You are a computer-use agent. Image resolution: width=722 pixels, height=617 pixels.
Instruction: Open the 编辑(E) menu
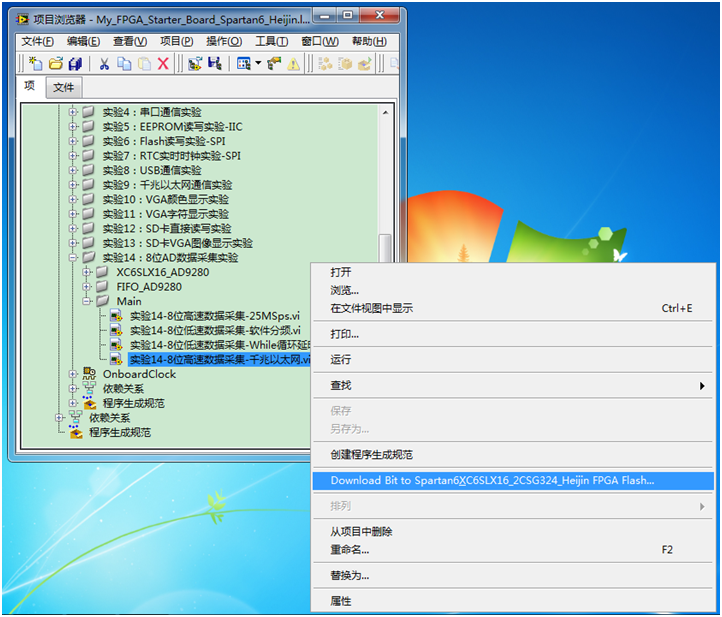[x=83, y=41]
